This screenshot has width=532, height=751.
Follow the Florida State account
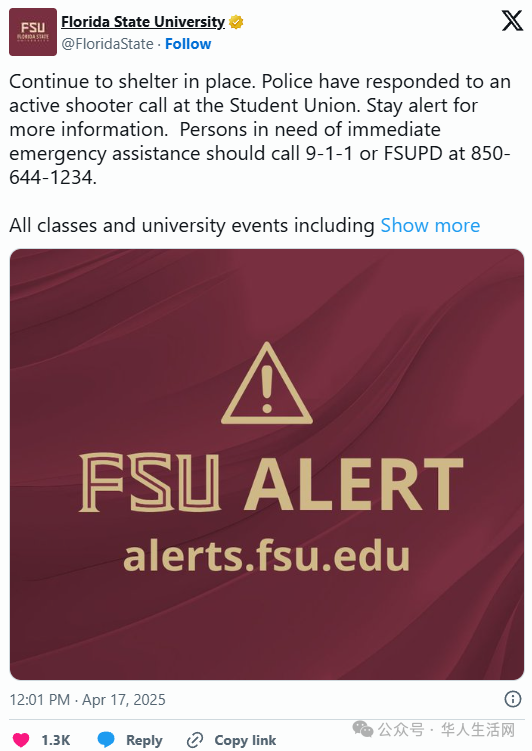[188, 44]
